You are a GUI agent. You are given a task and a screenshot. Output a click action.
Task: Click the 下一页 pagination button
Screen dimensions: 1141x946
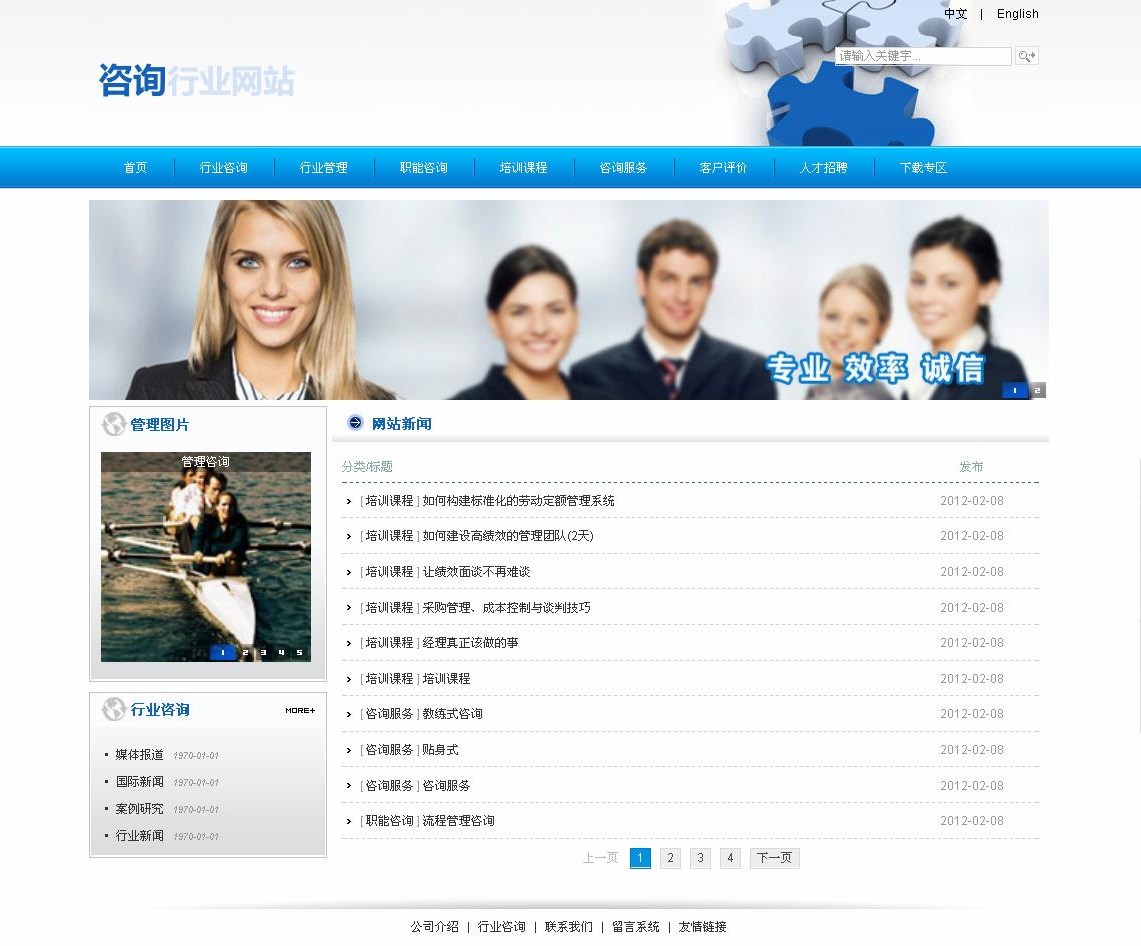(774, 858)
